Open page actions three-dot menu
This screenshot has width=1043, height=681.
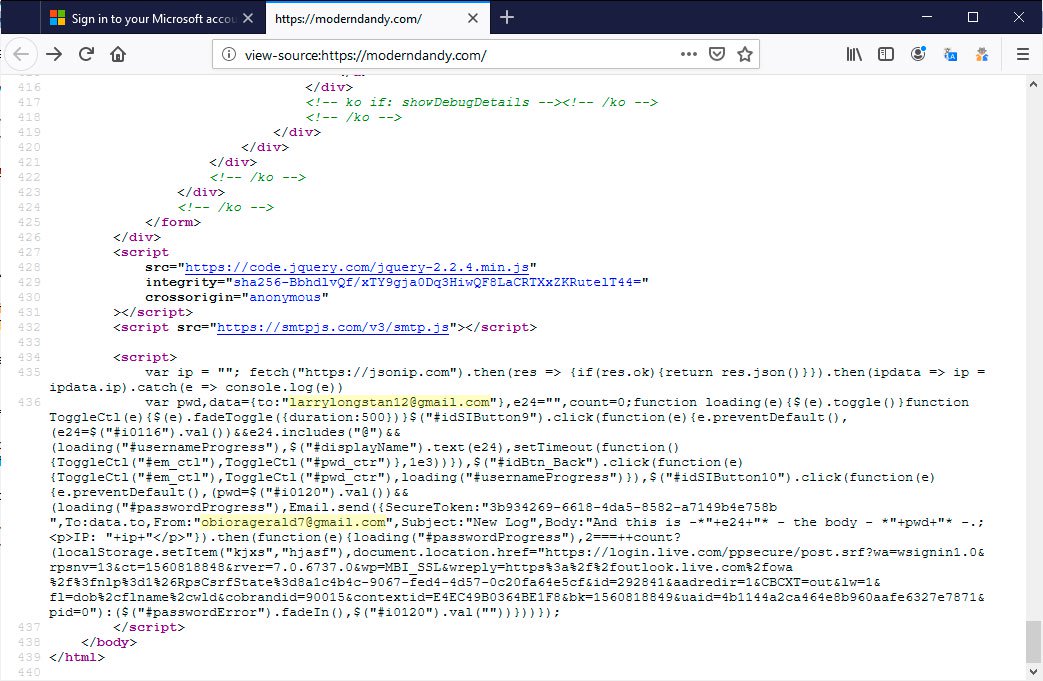coord(688,55)
